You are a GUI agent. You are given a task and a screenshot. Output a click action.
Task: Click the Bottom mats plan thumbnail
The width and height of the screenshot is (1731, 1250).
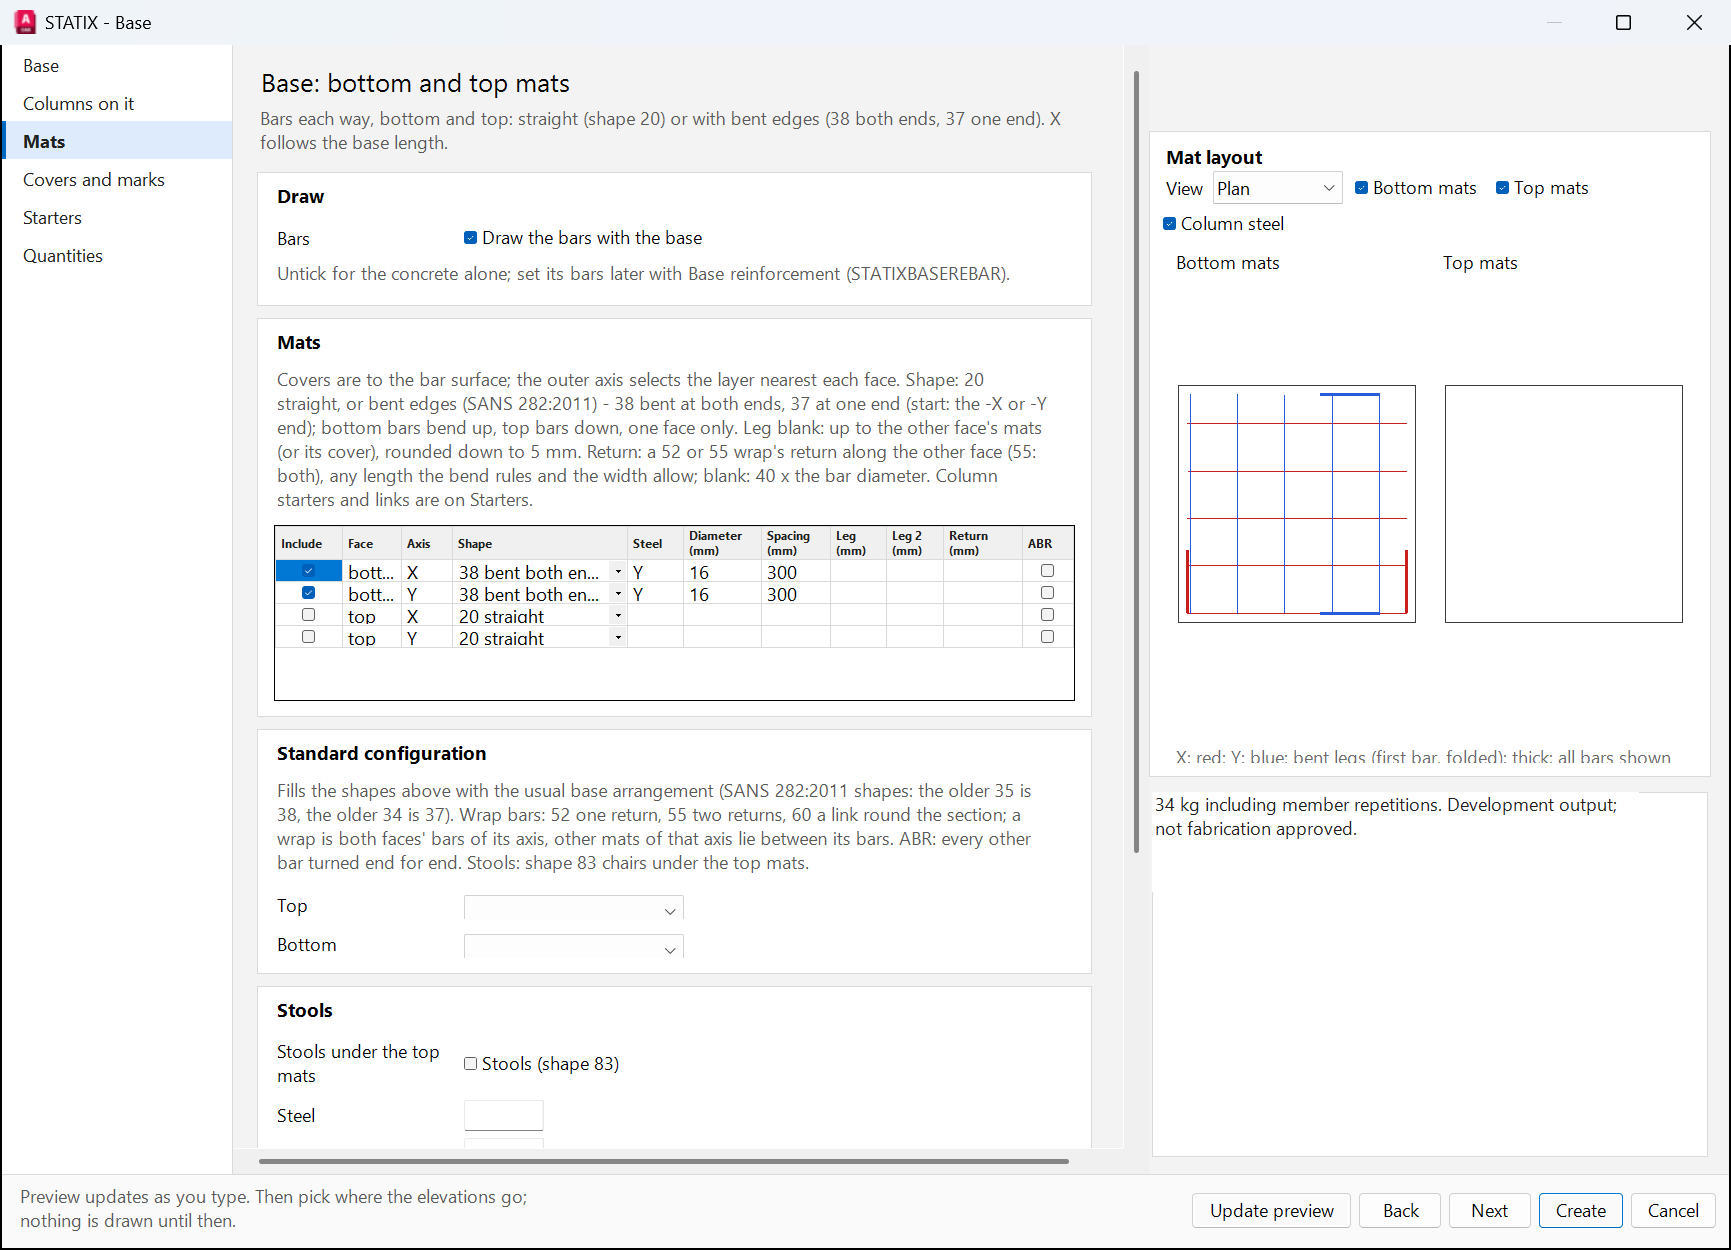(1296, 504)
